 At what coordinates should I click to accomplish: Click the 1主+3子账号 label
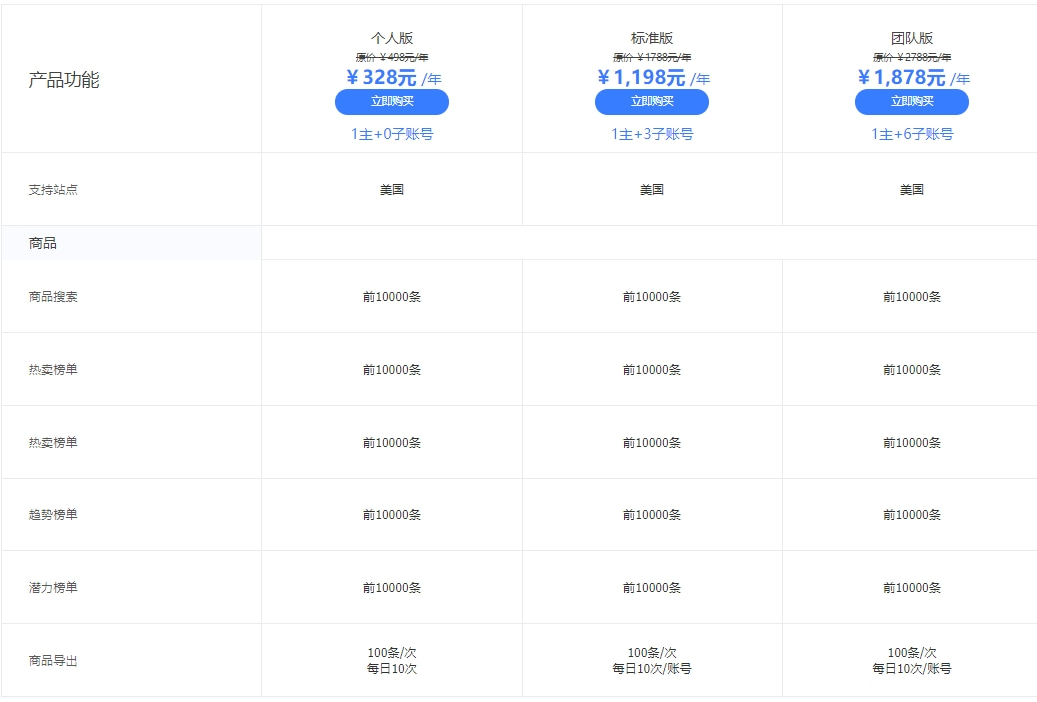coord(651,134)
